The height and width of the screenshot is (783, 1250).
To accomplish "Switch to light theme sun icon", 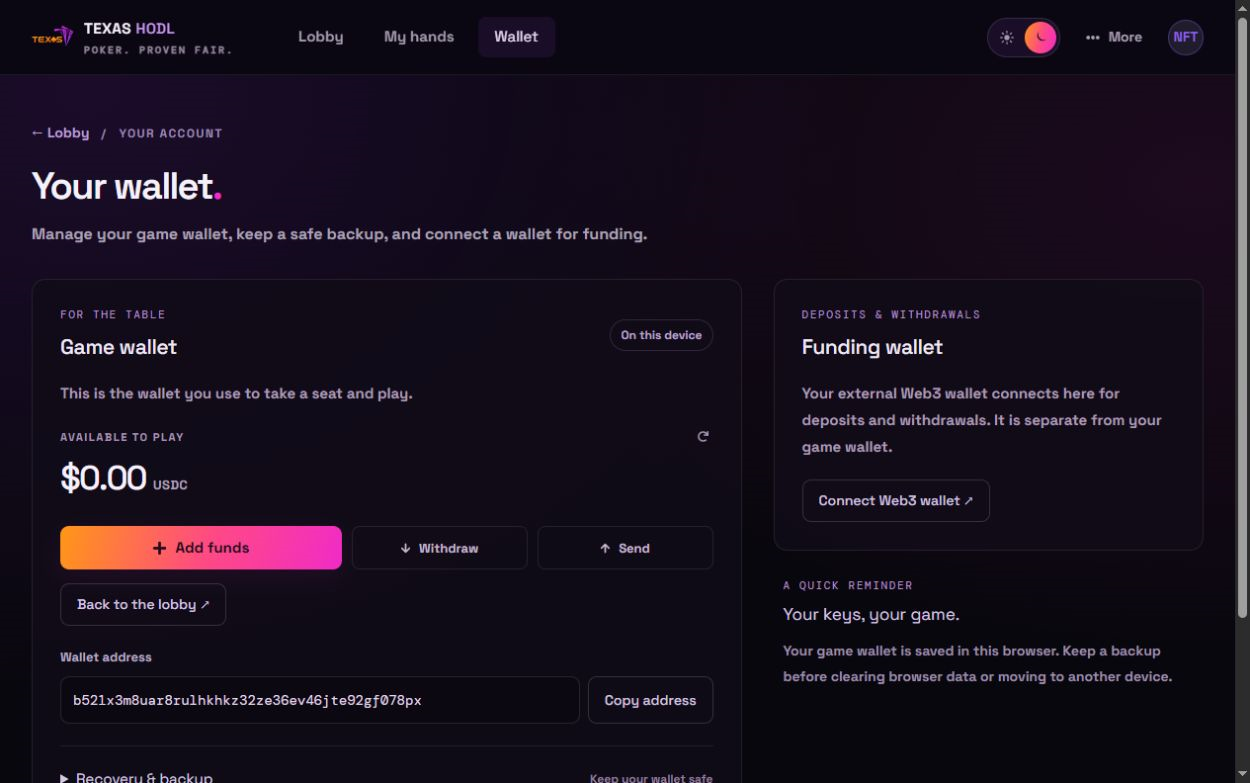I will coord(1007,37).
